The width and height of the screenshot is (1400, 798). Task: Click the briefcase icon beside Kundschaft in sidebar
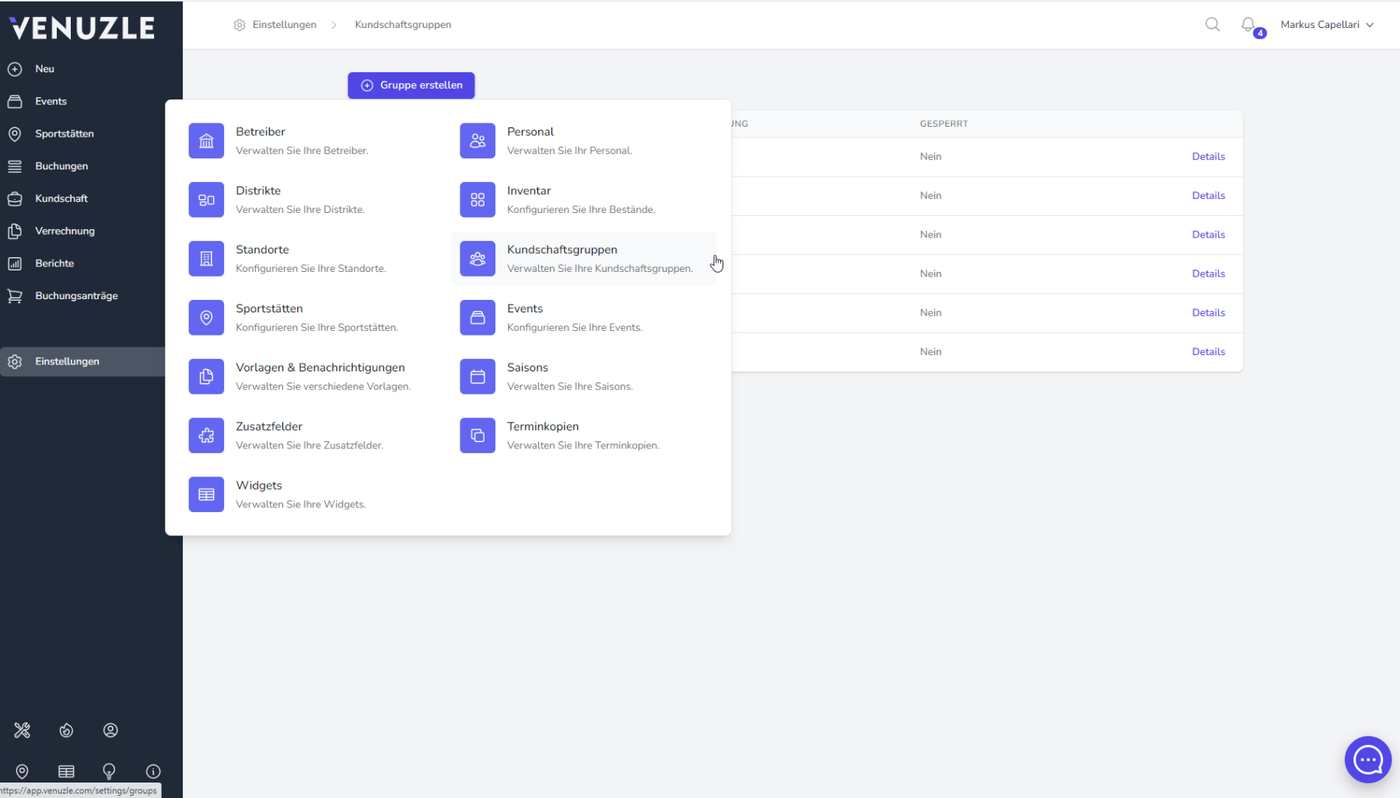(15, 199)
